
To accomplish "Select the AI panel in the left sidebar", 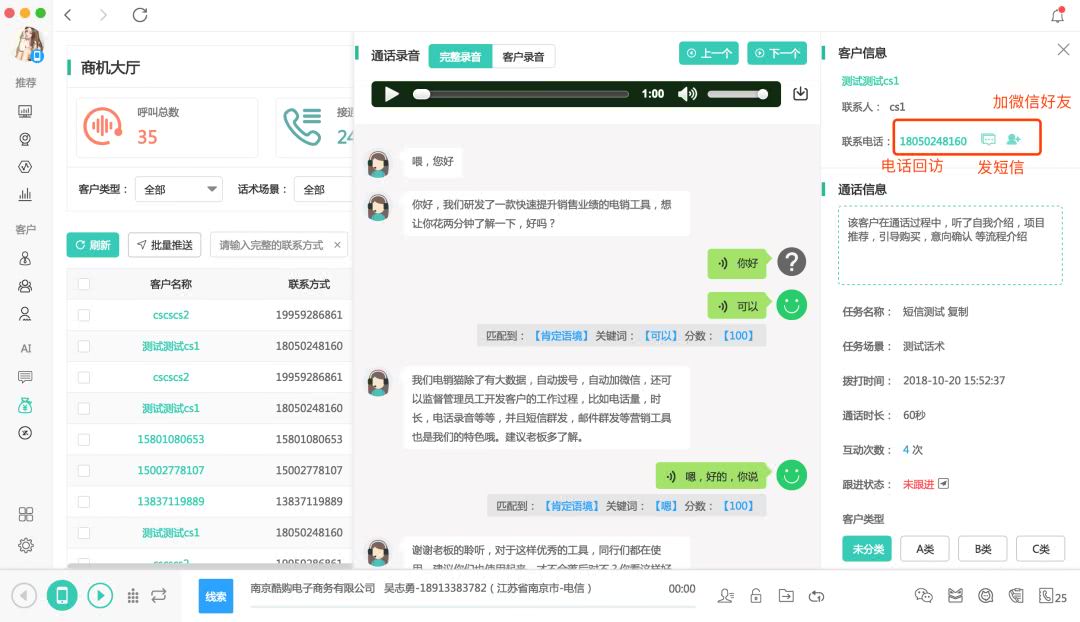I will (x=25, y=349).
